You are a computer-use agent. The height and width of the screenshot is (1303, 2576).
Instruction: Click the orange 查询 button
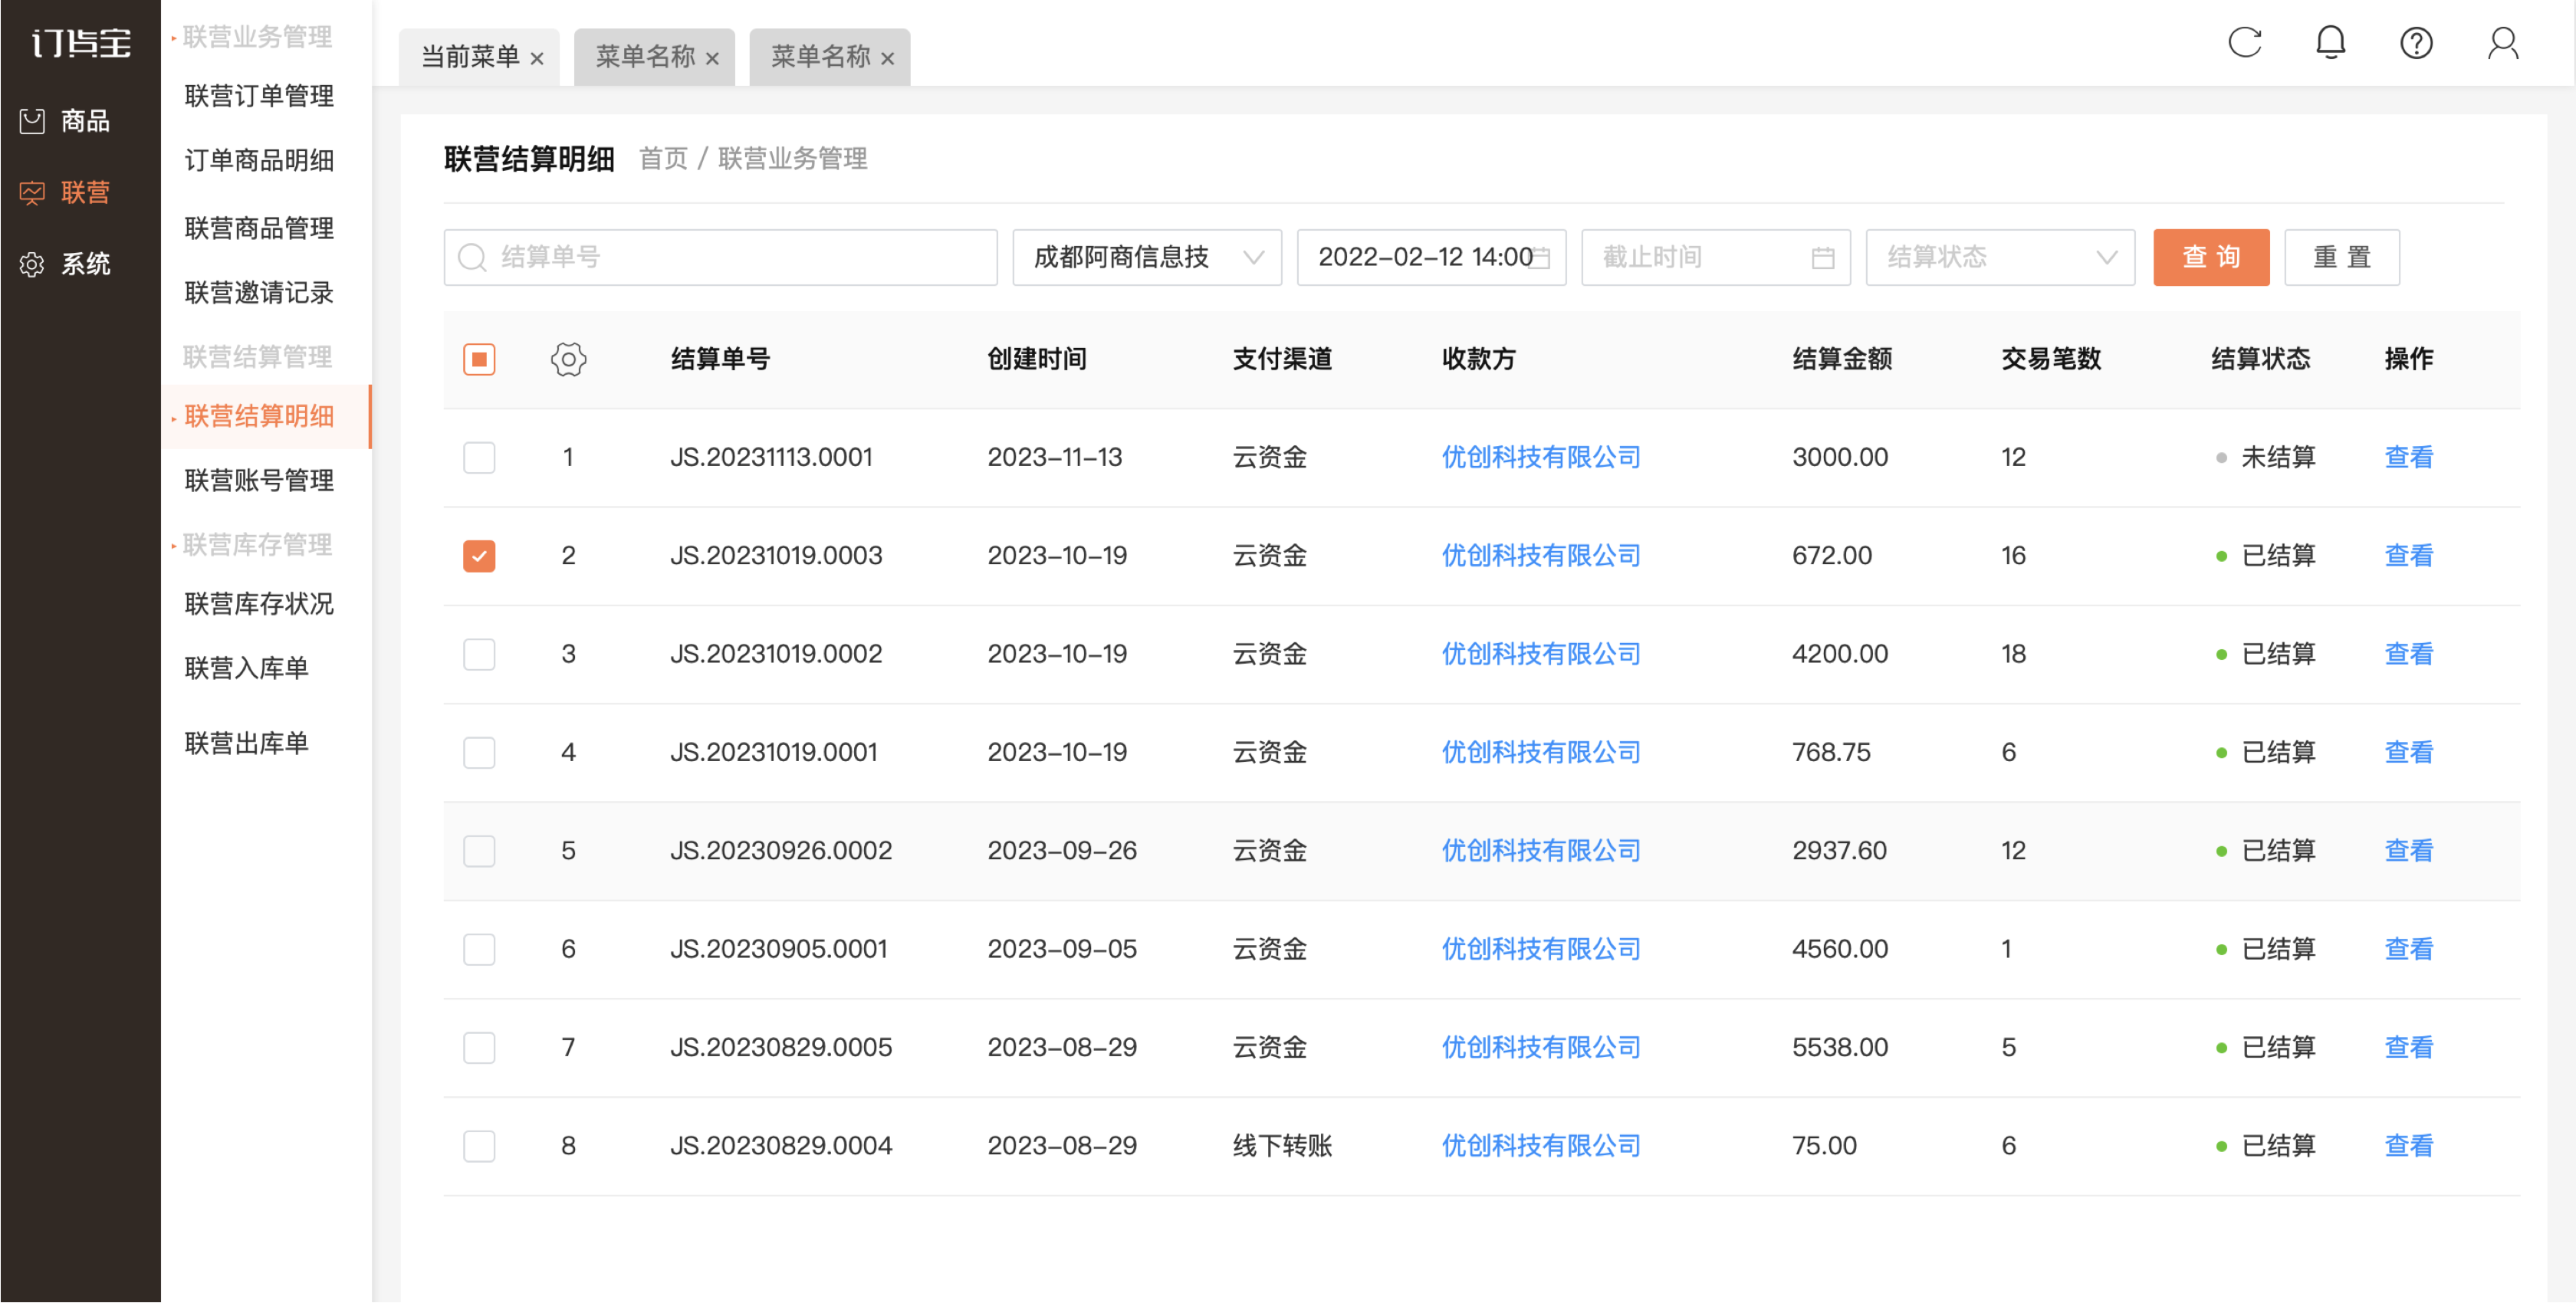coord(2211,258)
